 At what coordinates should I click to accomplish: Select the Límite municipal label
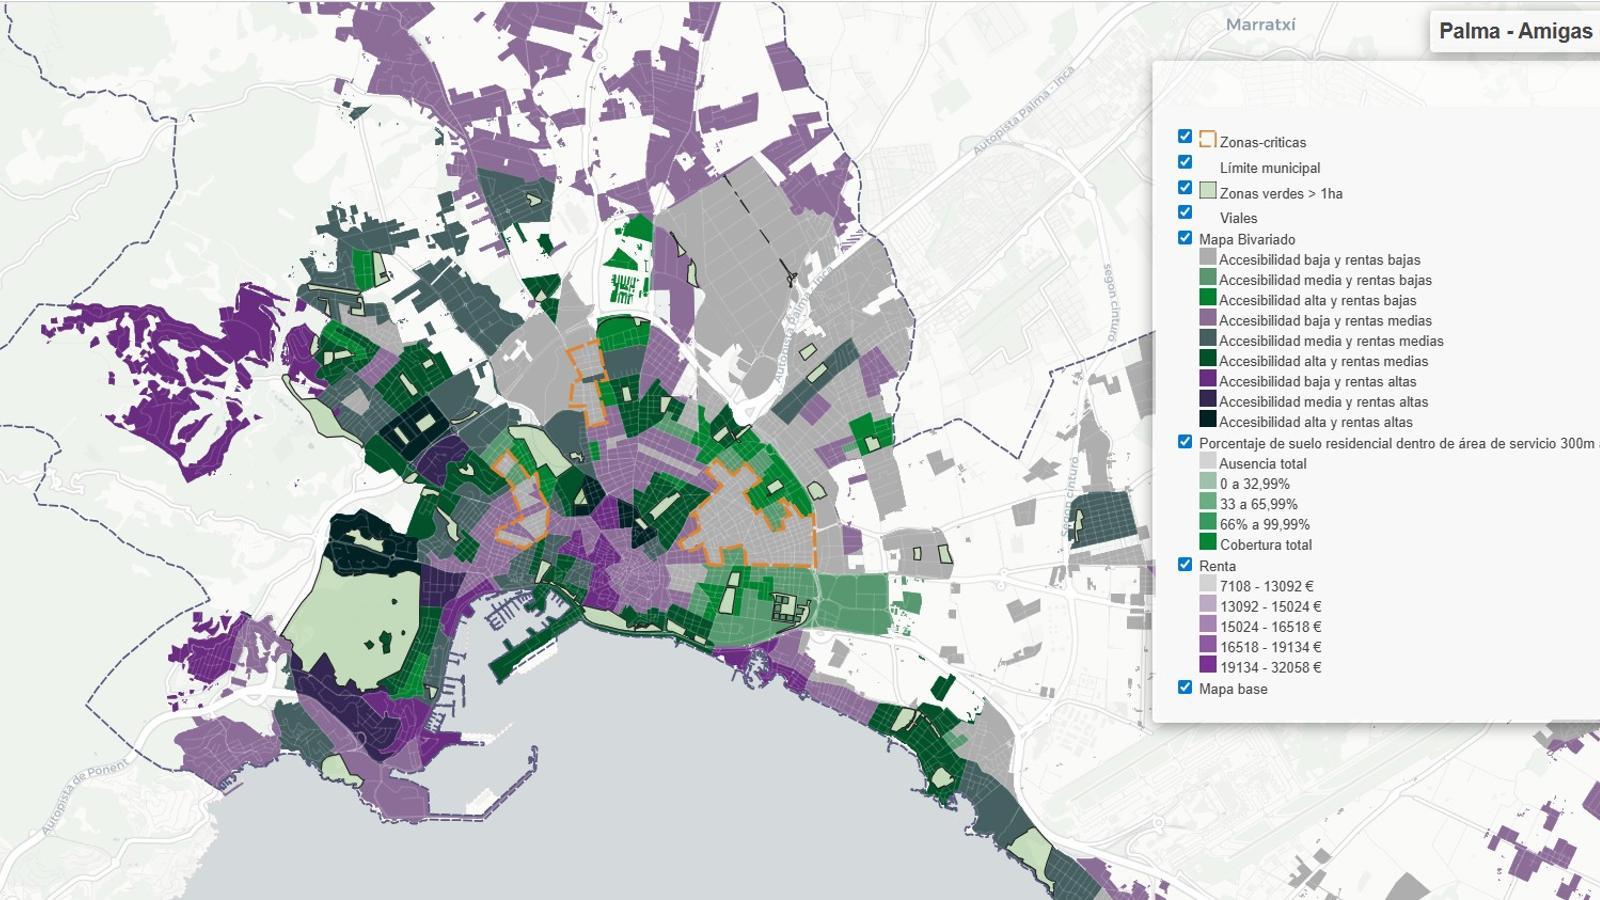tap(1270, 168)
